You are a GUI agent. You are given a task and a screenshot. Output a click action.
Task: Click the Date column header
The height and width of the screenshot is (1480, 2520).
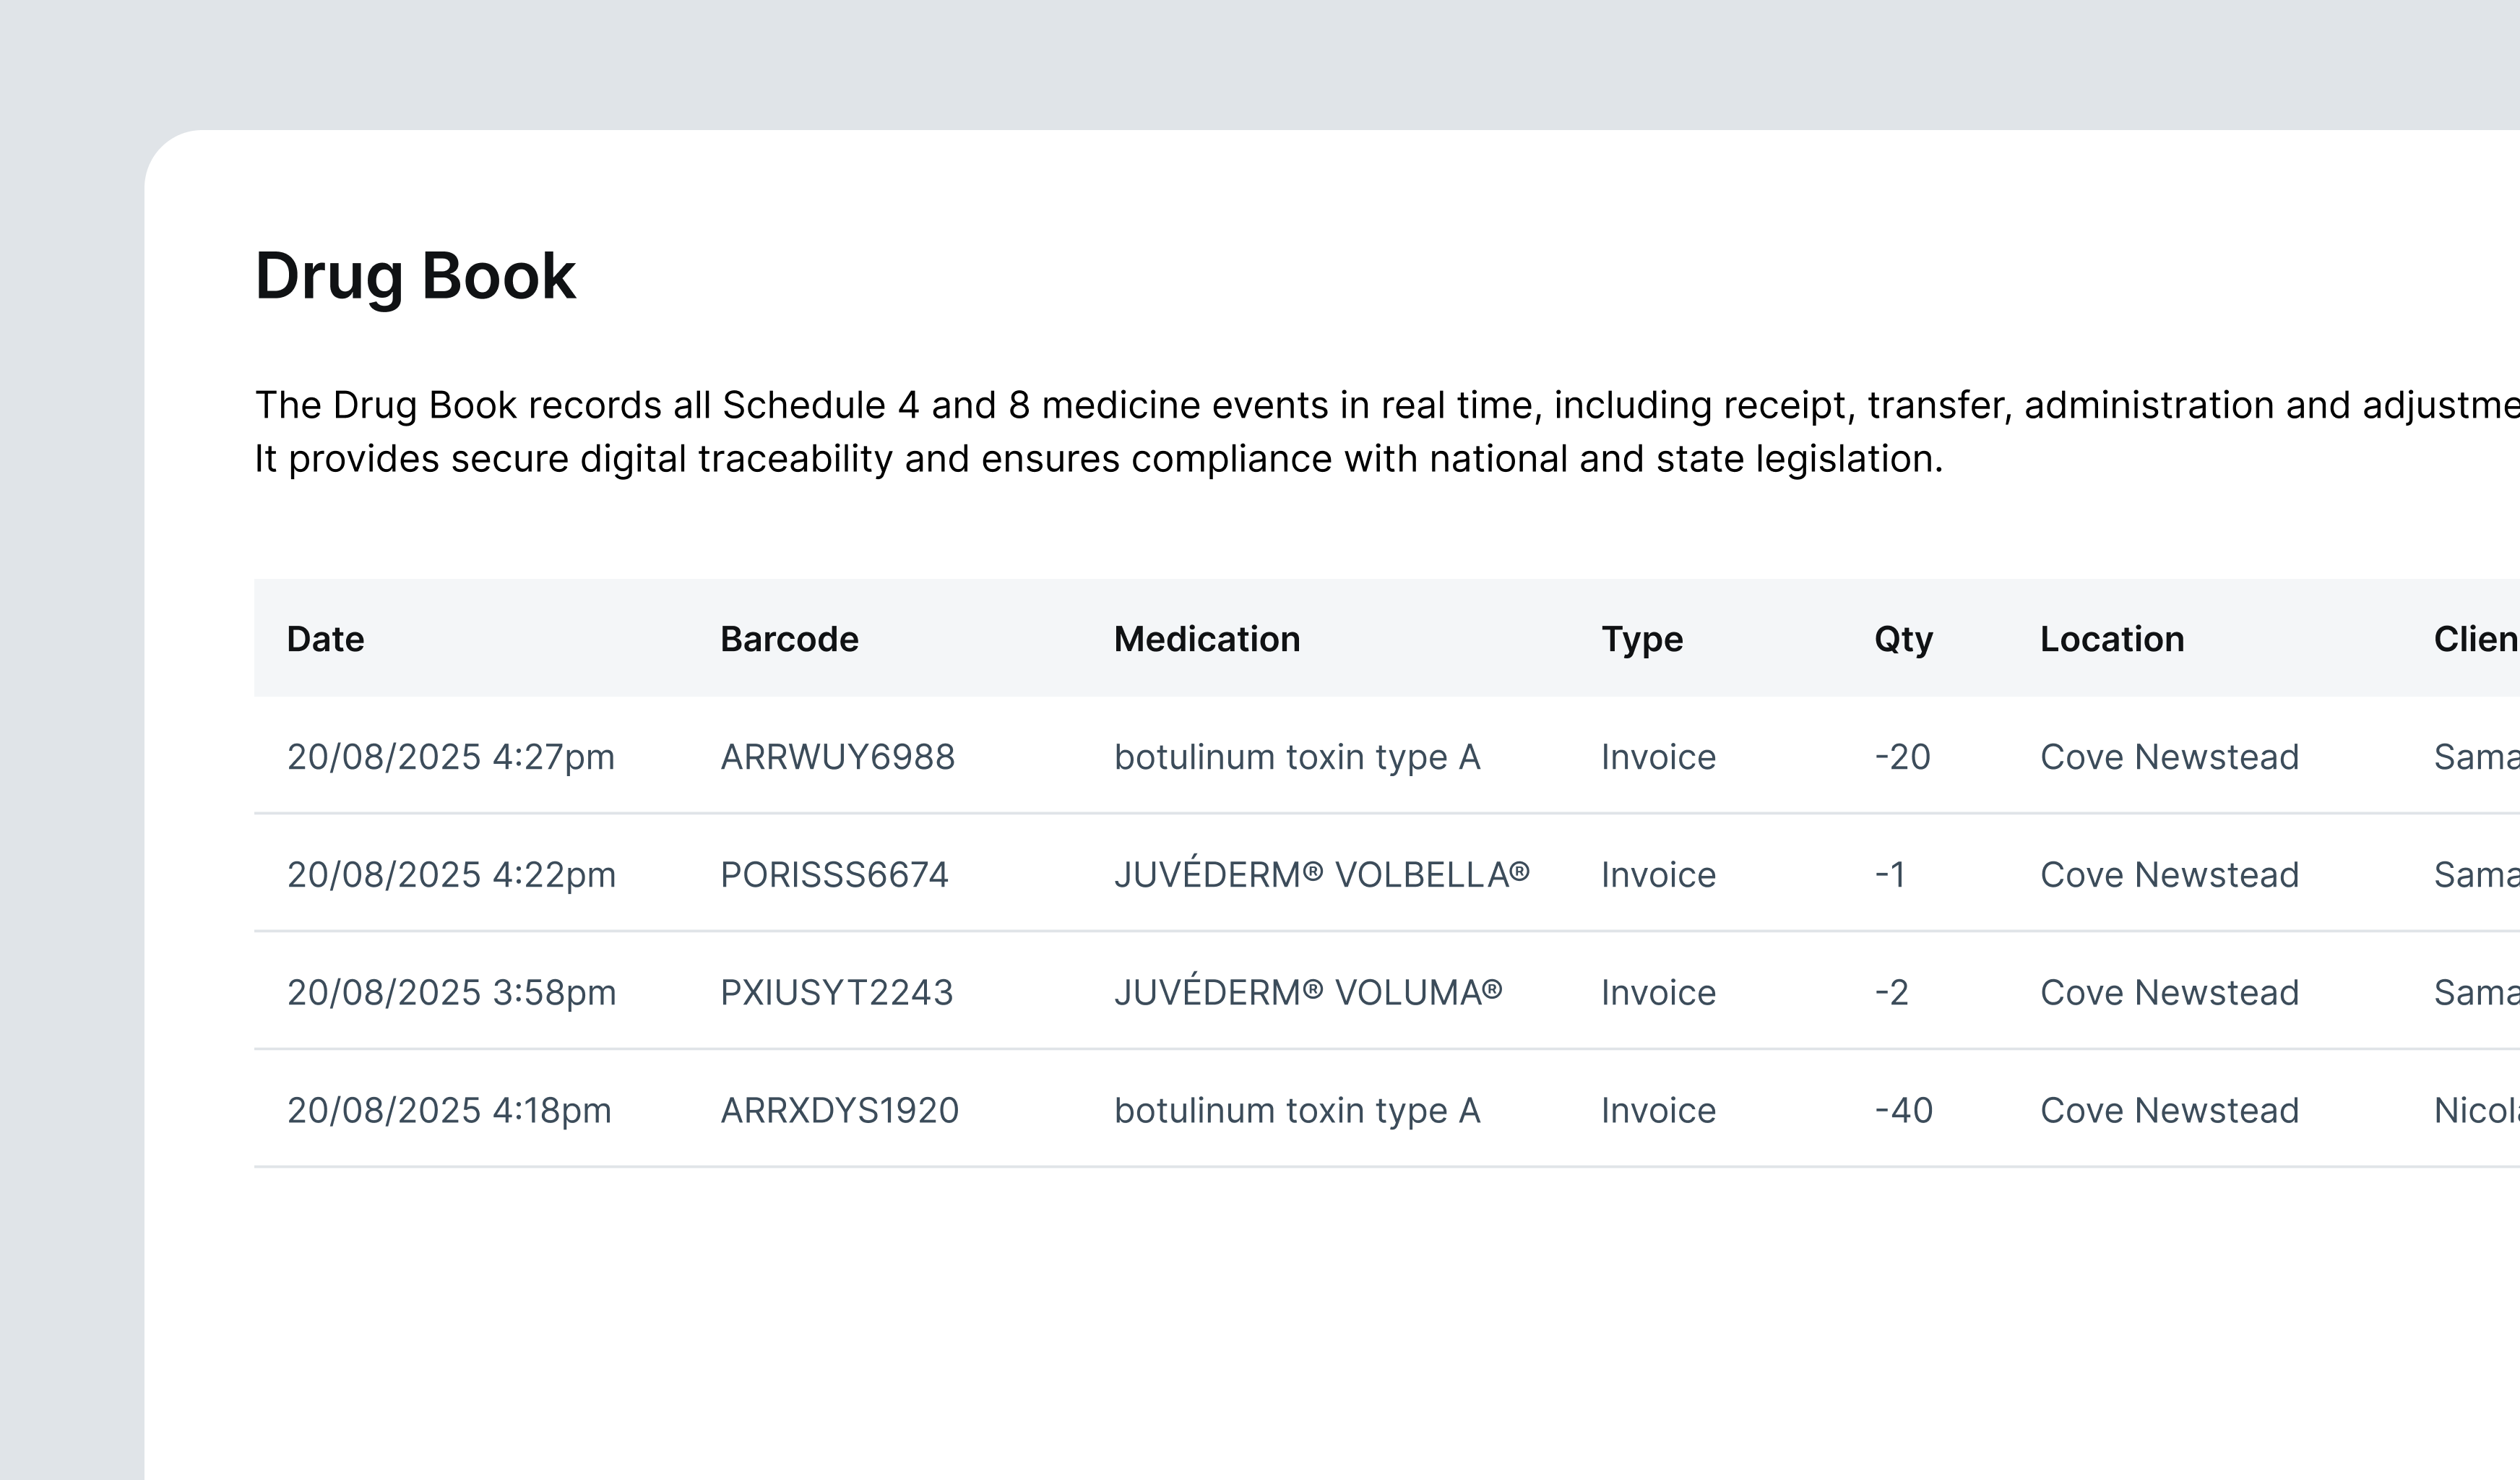tap(325, 639)
